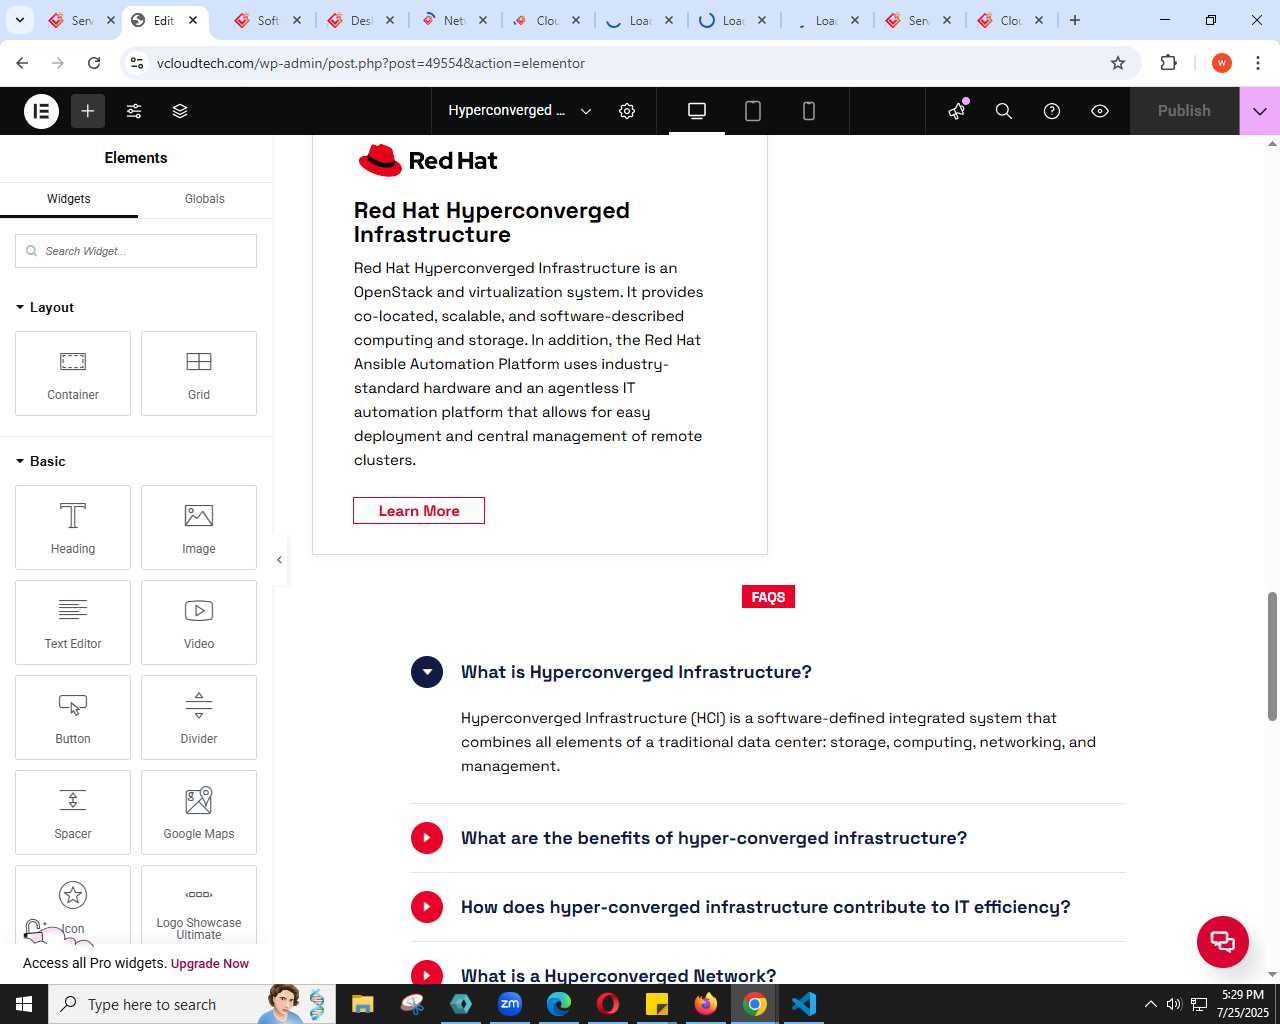The image size is (1280, 1024).
Task: Click the Red Hat Learn More button
Action: tap(419, 511)
